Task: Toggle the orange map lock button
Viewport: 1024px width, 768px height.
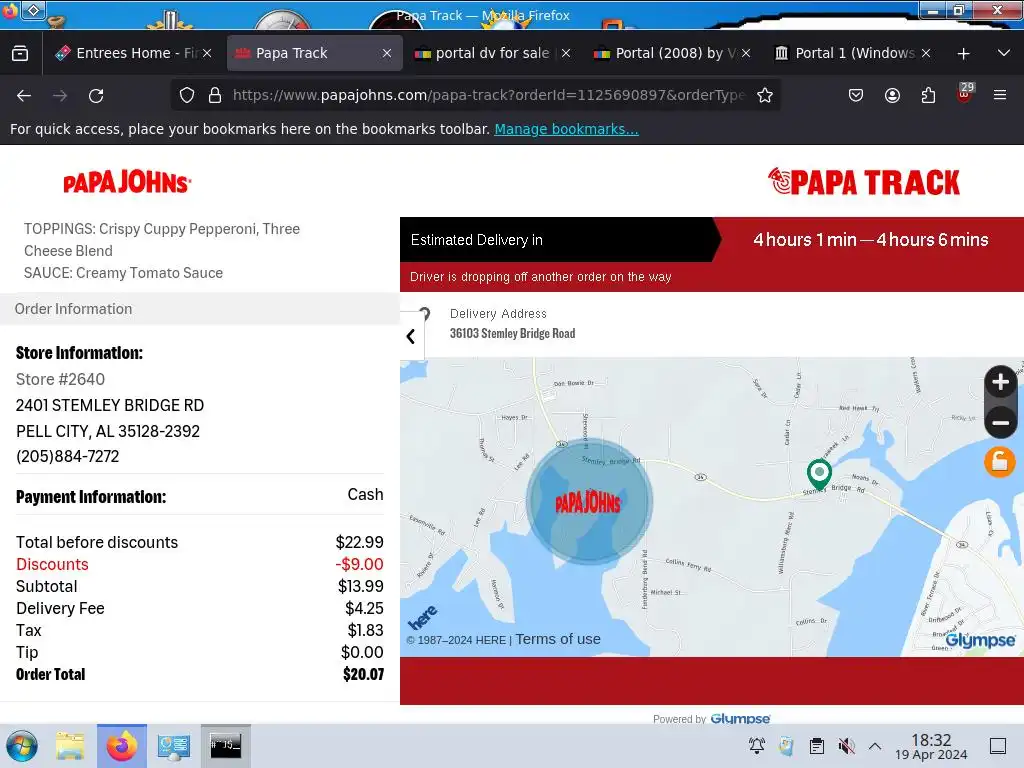Action: point(1000,462)
